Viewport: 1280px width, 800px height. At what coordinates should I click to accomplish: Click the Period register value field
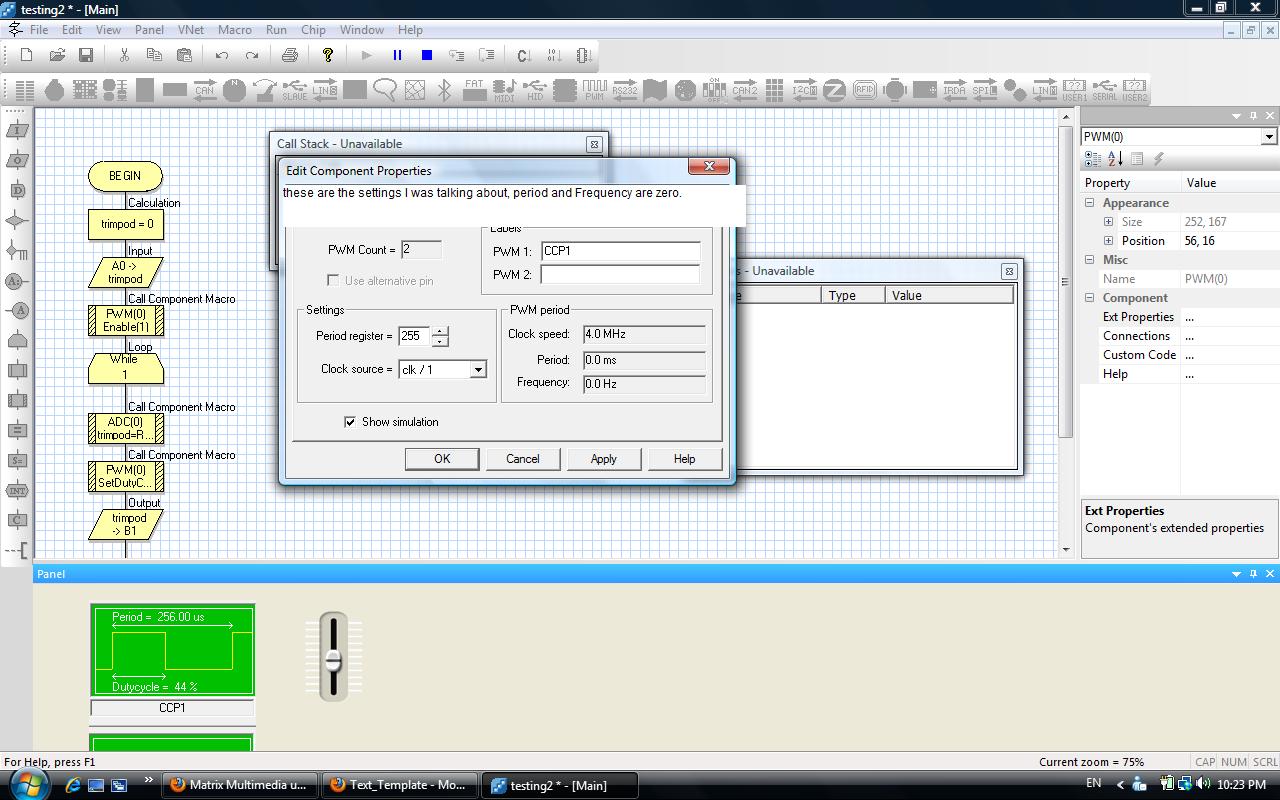(414, 337)
